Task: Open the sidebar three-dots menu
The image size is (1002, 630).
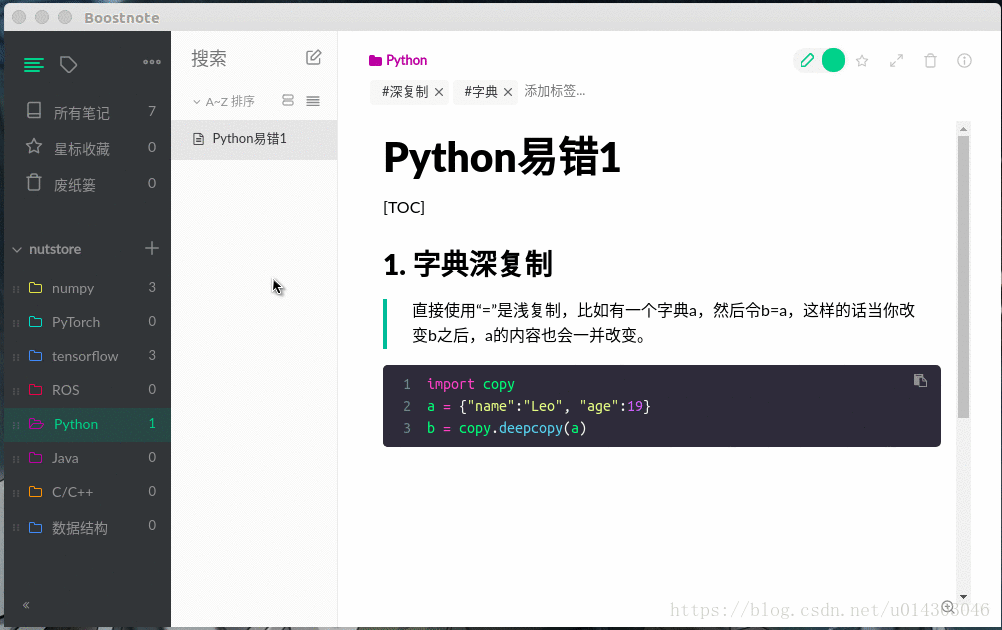Action: (151, 62)
